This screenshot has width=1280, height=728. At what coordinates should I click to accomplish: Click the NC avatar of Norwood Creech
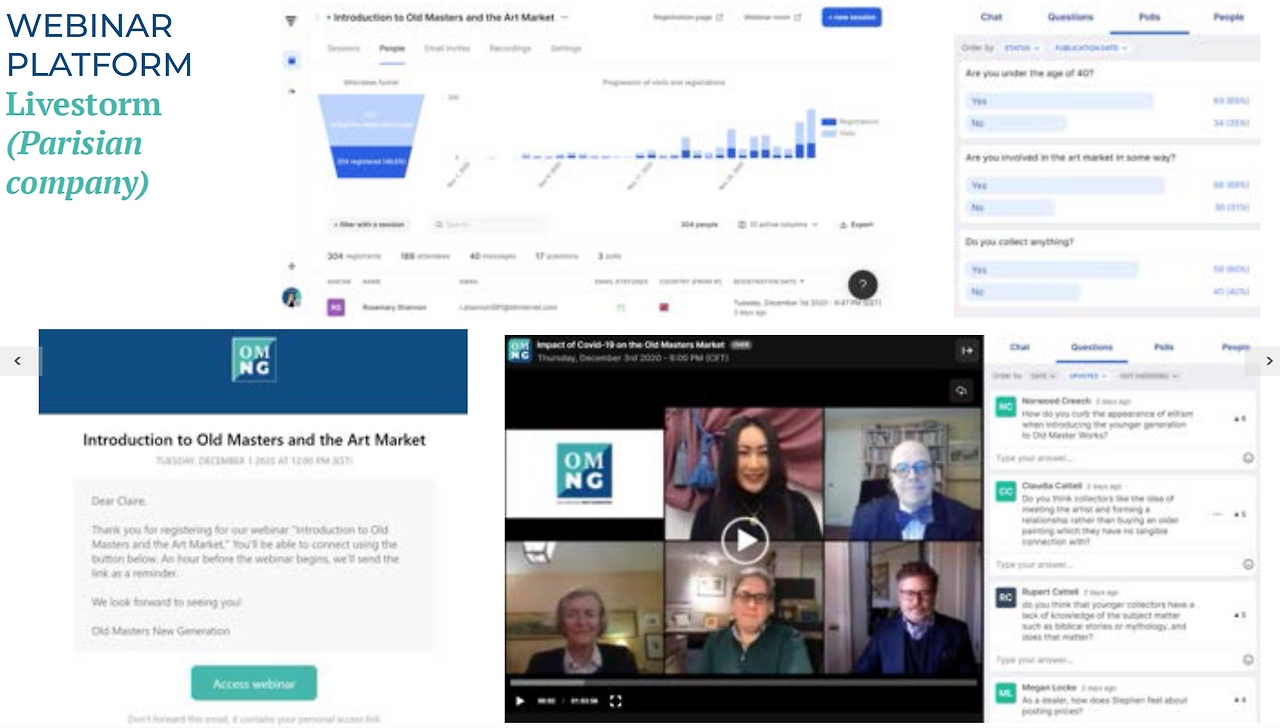point(1006,407)
